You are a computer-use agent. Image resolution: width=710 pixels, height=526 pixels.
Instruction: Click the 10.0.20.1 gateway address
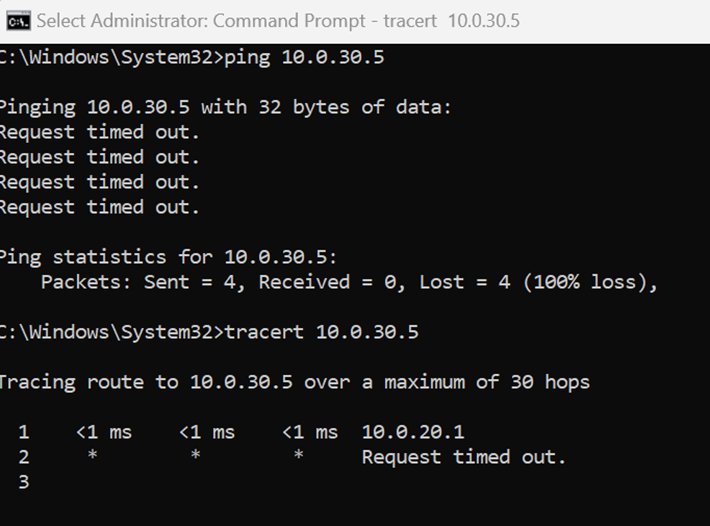pyautogui.click(x=413, y=432)
